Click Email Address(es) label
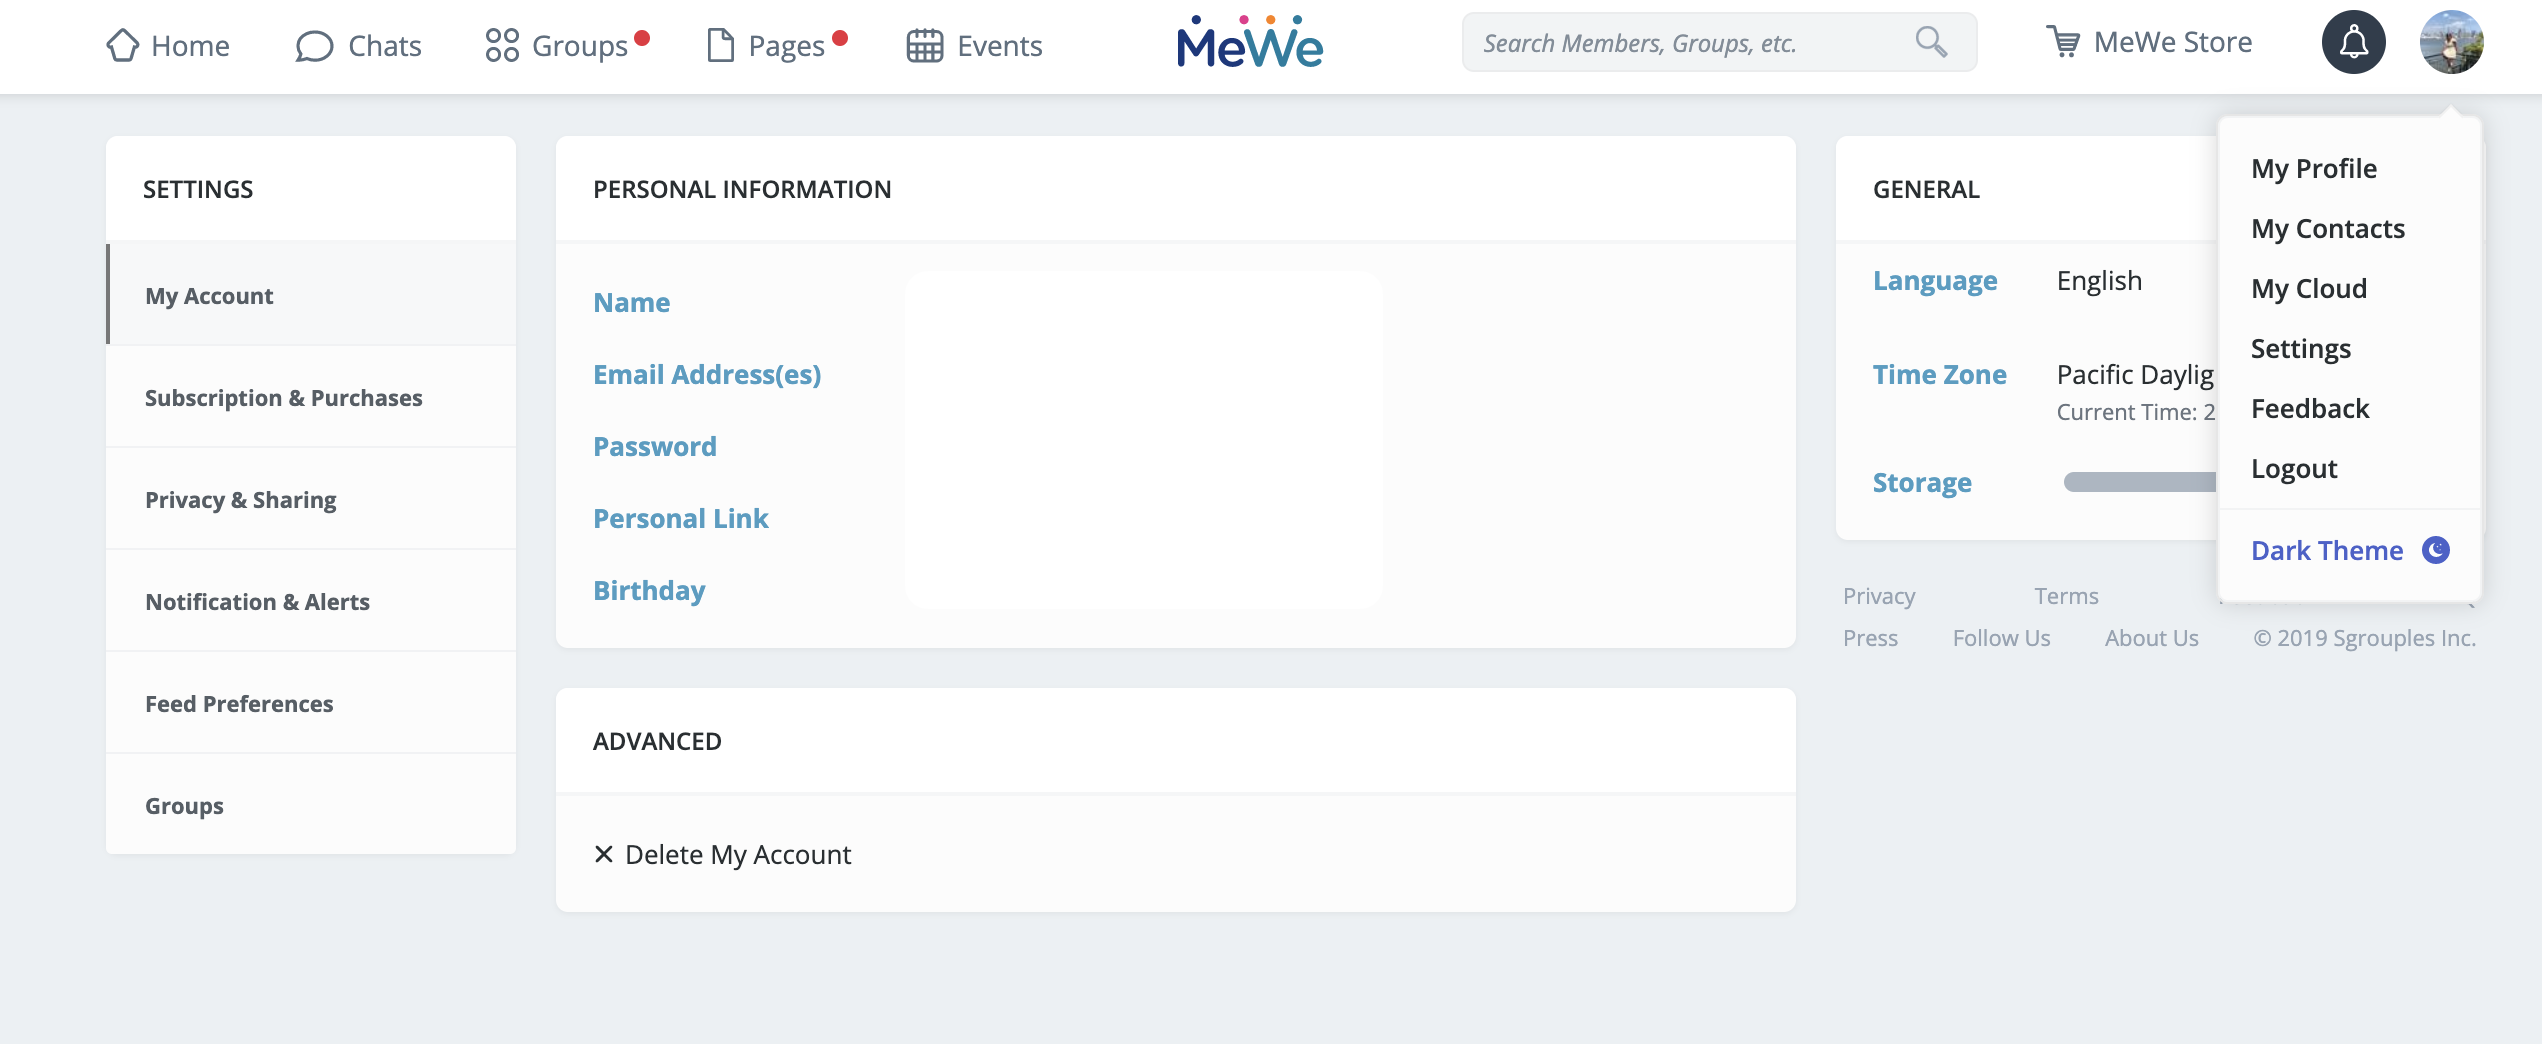 click(x=707, y=374)
